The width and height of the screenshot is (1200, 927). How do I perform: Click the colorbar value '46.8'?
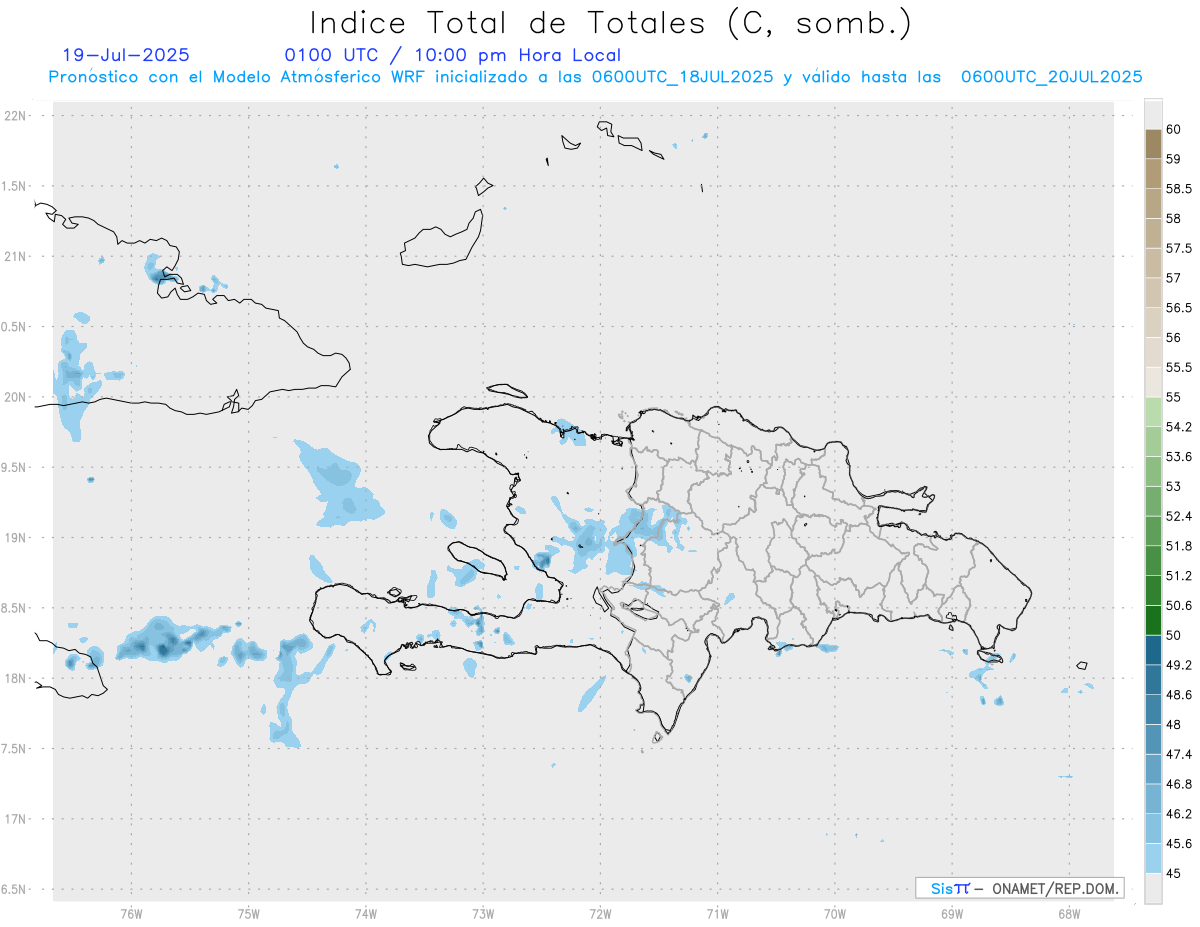[x=1178, y=784]
